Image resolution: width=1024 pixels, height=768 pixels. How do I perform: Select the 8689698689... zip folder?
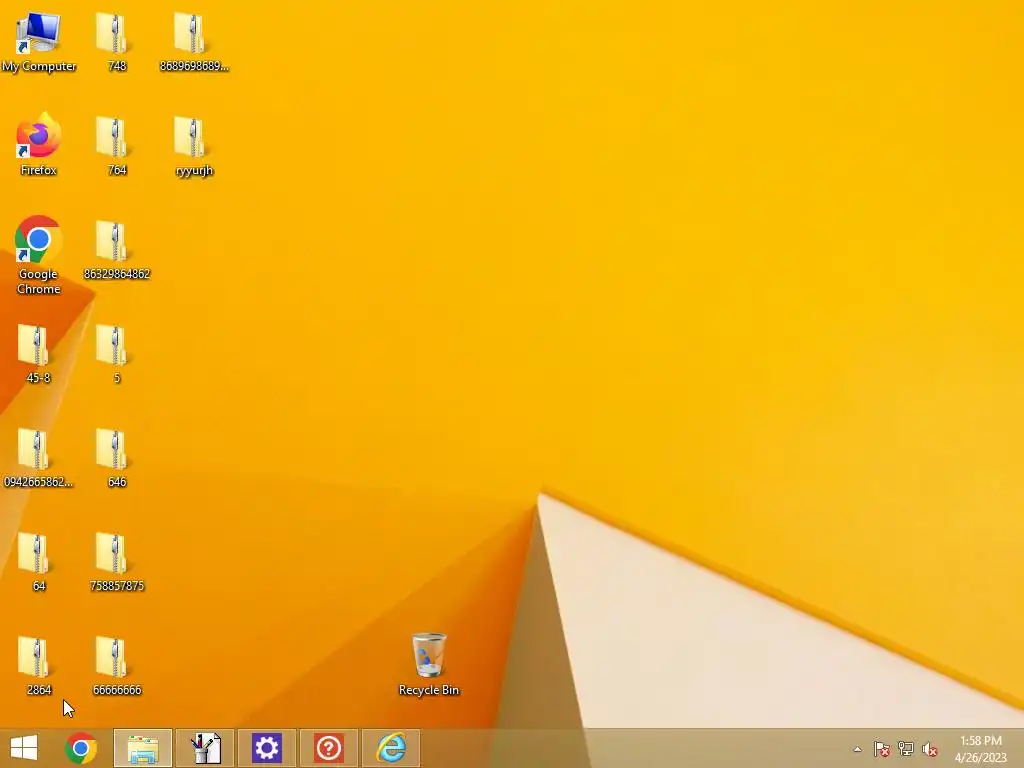tap(194, 42)
